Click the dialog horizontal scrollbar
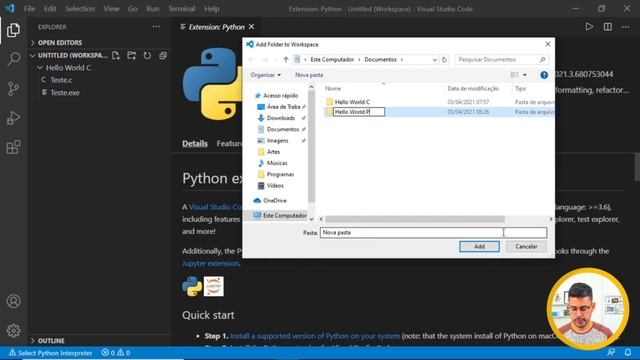The height and width of the screenshot is (360, 640). tap(415, 219)
